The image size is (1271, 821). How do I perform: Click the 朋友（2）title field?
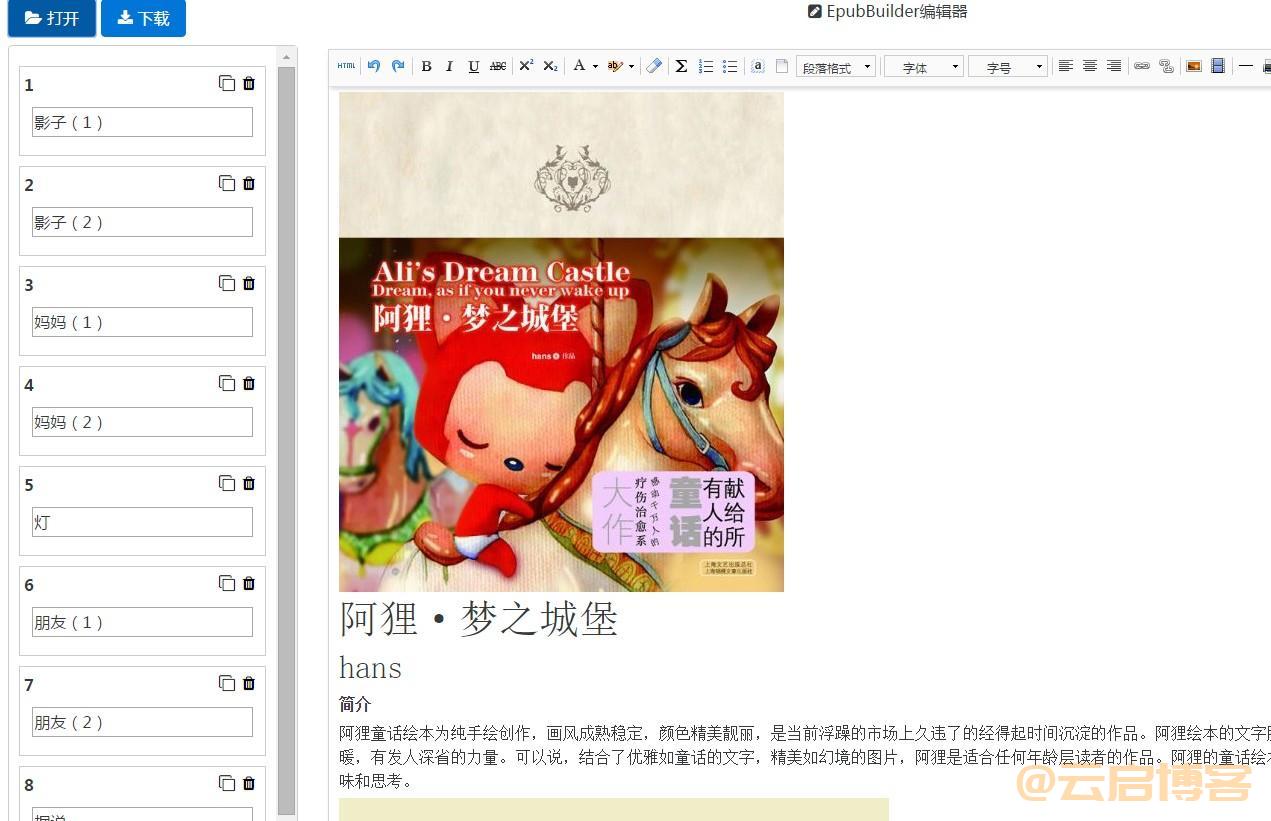coord(142,722)
